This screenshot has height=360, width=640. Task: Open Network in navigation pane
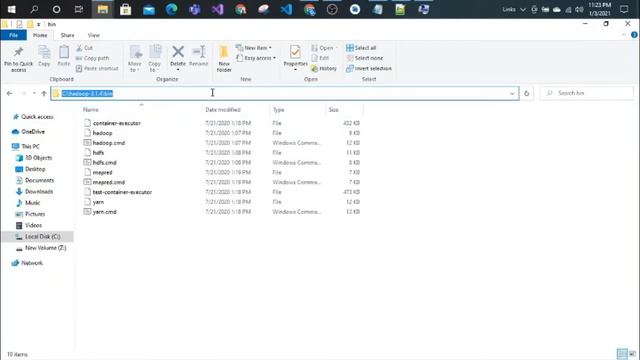pyautogui.click(x=32, y=263)
